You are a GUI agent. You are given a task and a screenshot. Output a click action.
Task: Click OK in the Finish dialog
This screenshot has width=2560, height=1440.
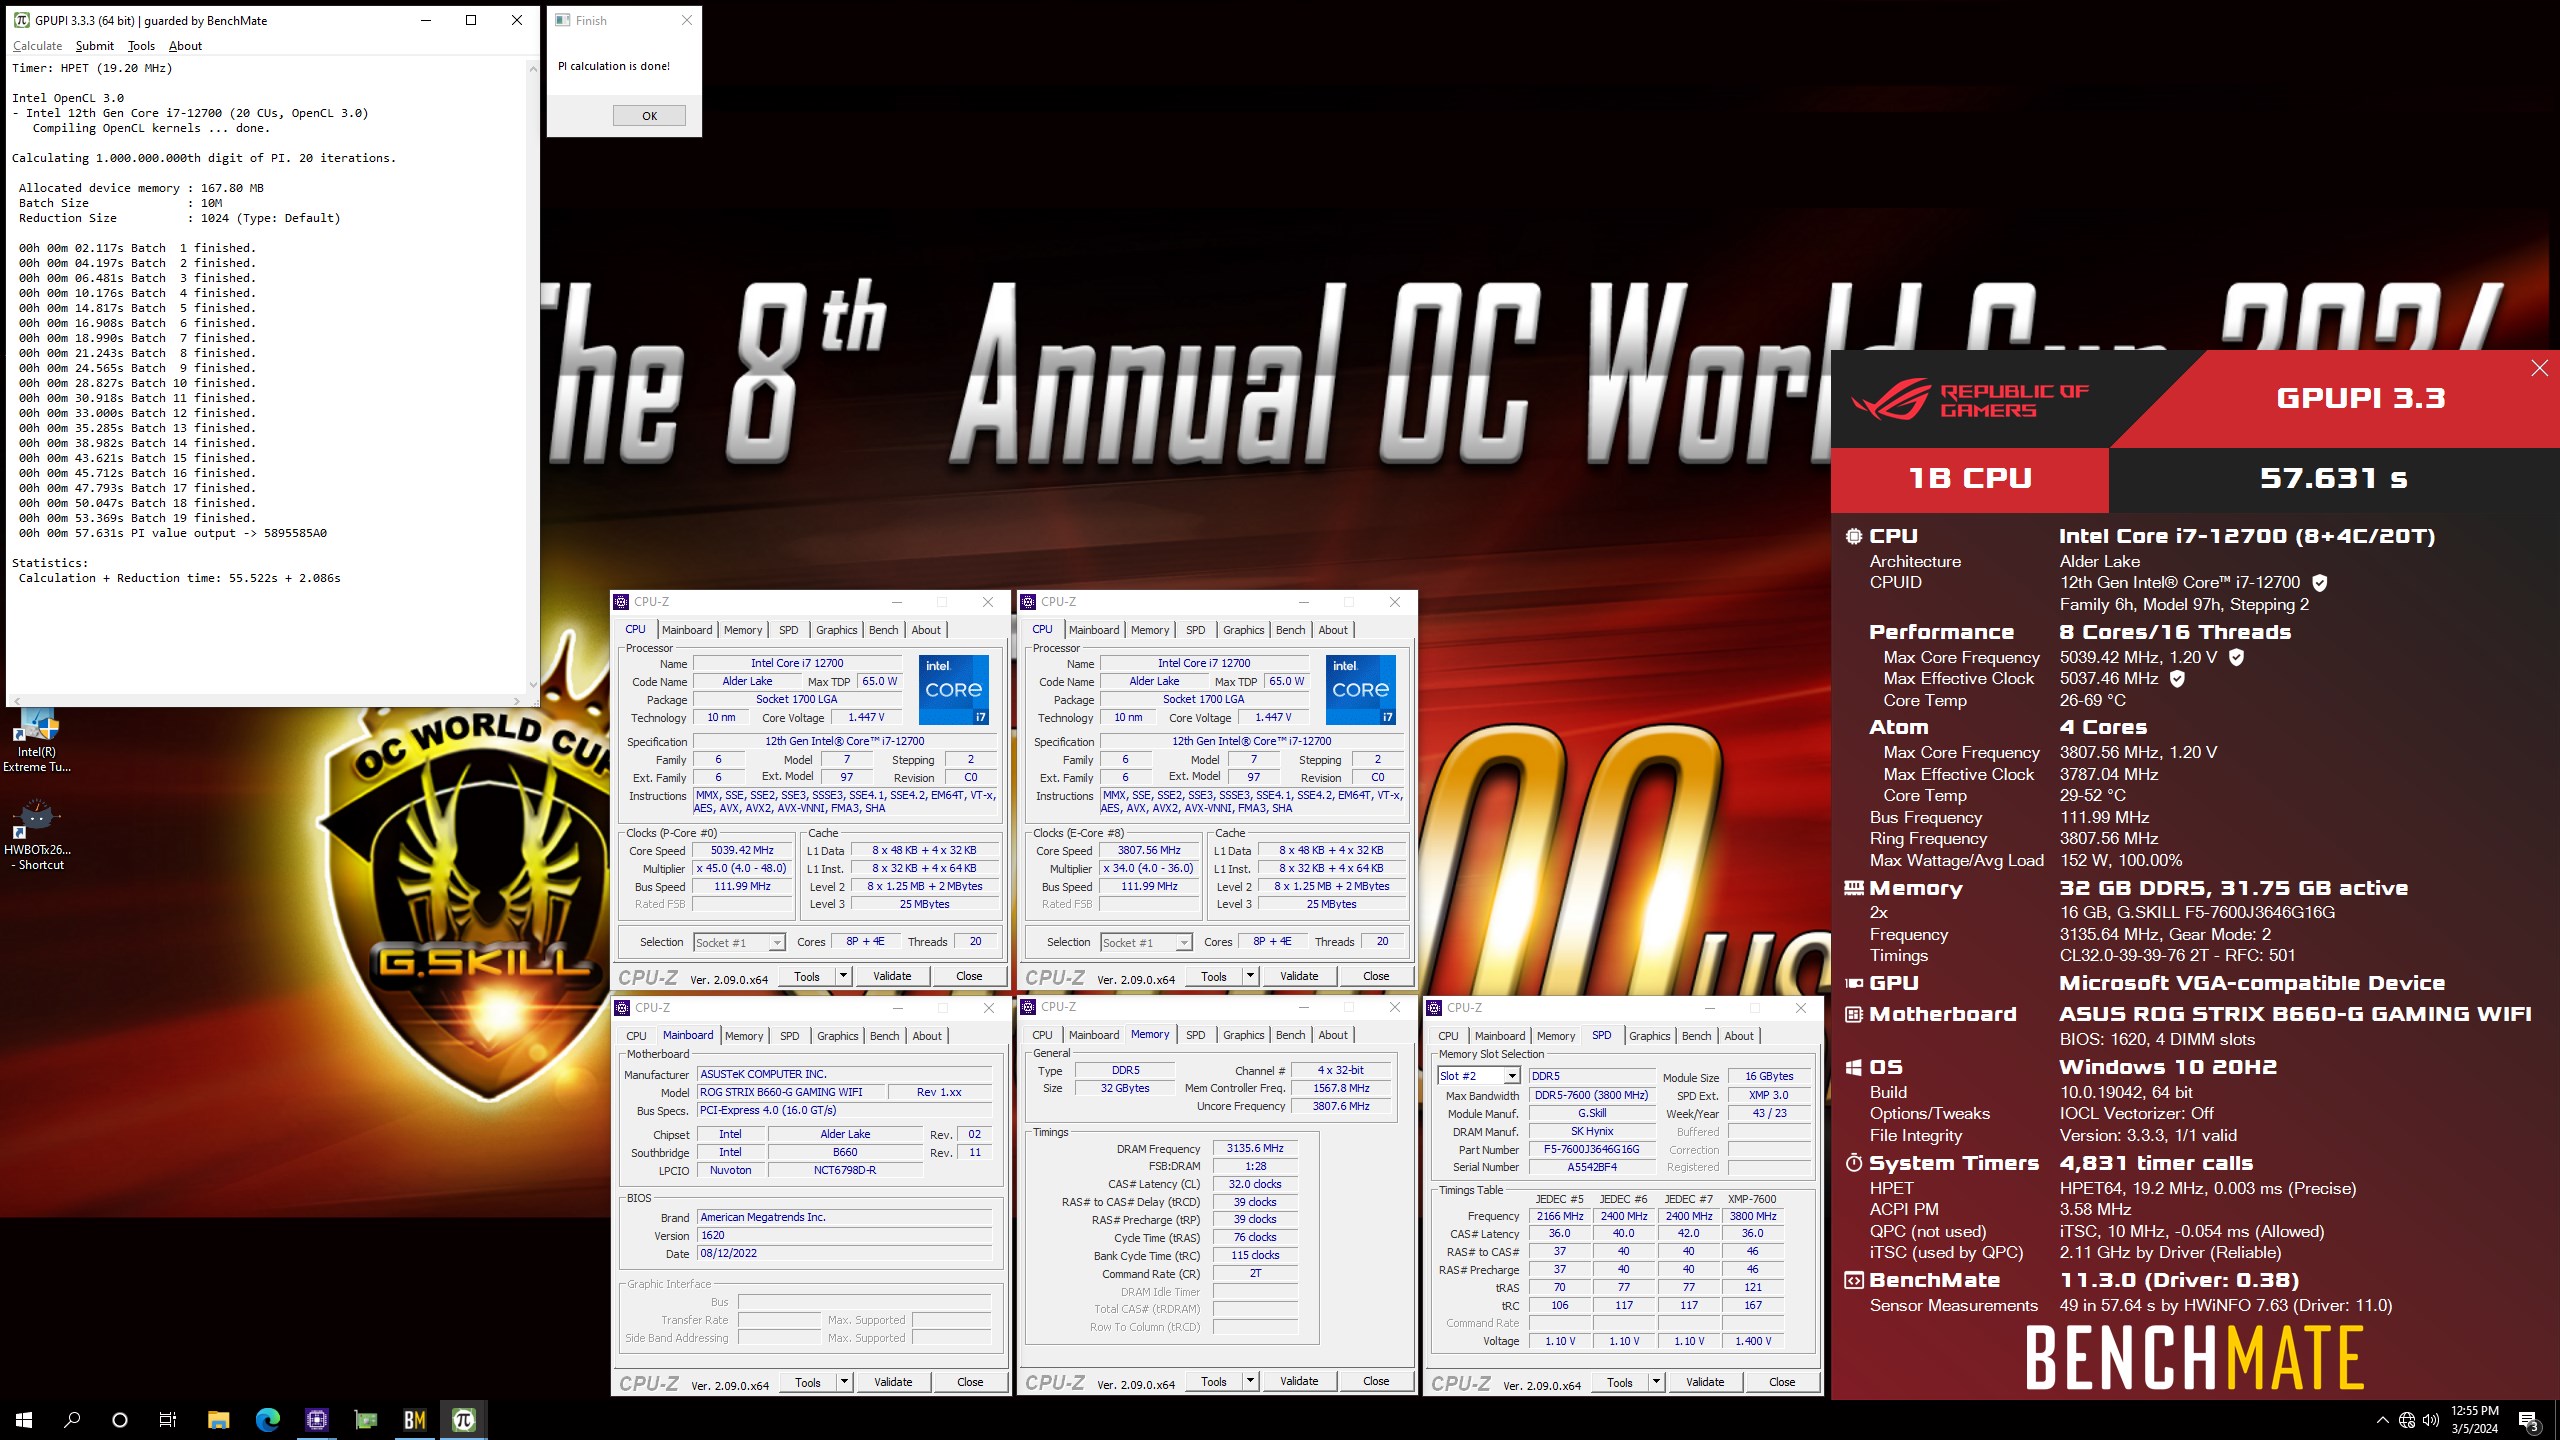[649, 116]
